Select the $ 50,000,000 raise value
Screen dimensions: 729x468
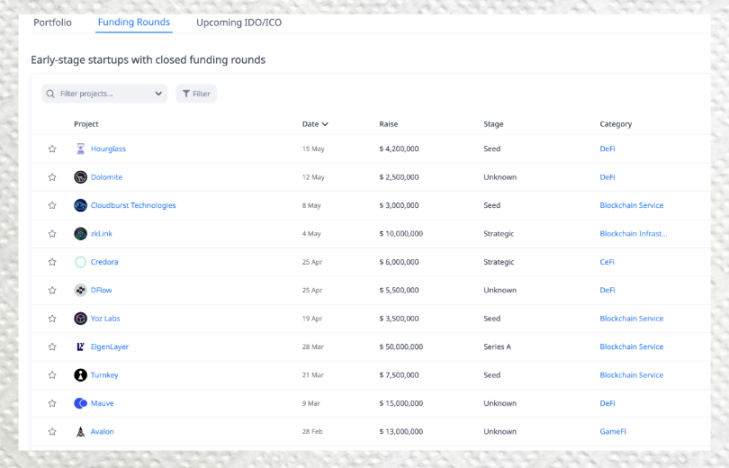401,347
